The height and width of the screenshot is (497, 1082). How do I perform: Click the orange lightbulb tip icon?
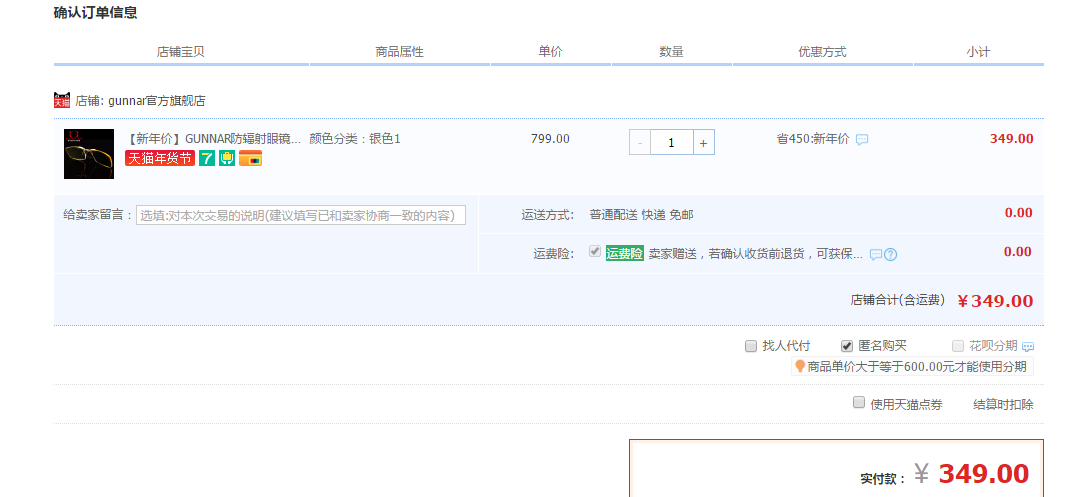point(800,366)
